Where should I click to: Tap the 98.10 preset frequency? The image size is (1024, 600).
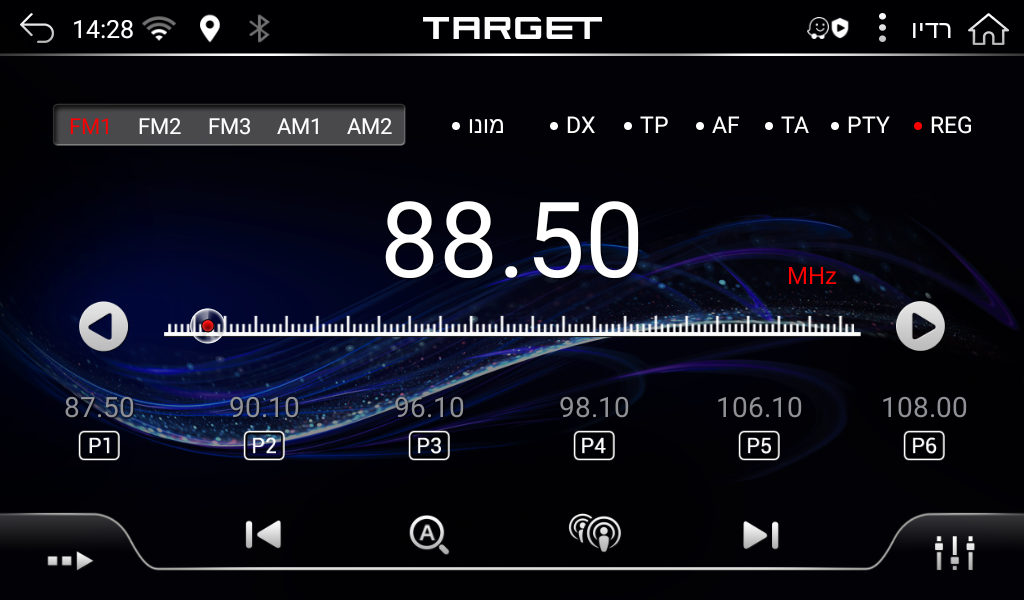pyautogui.click(x=594, y=408)
